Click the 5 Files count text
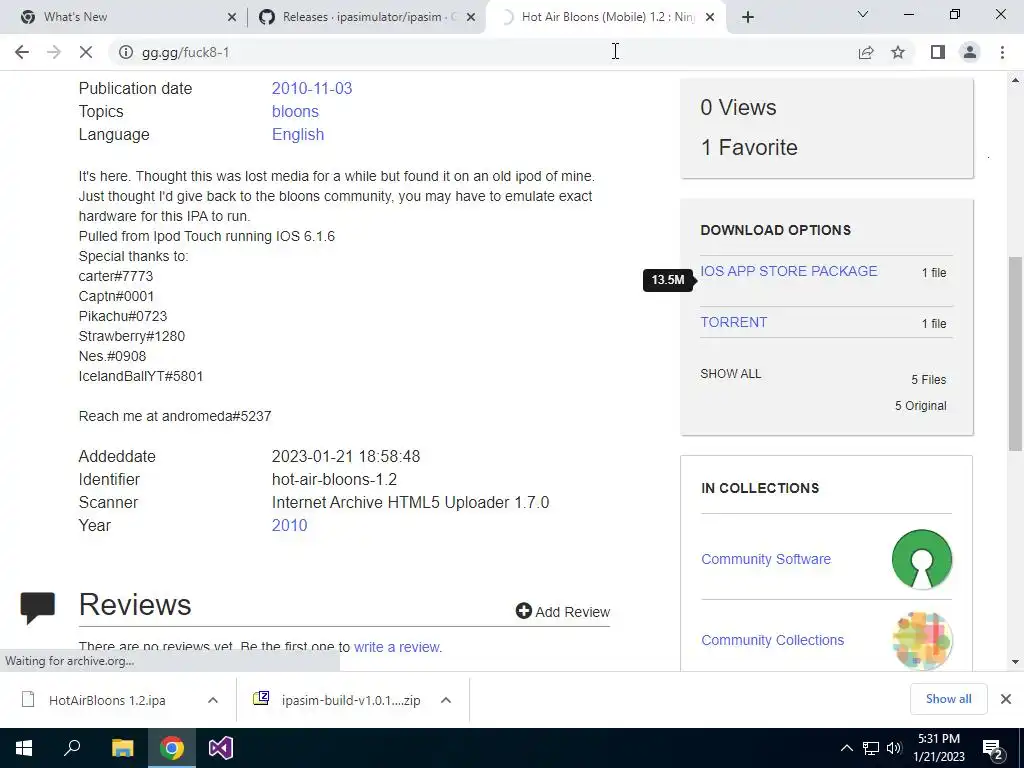Image resolution: width=1024 pixels, height=768 pixels. pyautogui.click(x=928, y=379)
